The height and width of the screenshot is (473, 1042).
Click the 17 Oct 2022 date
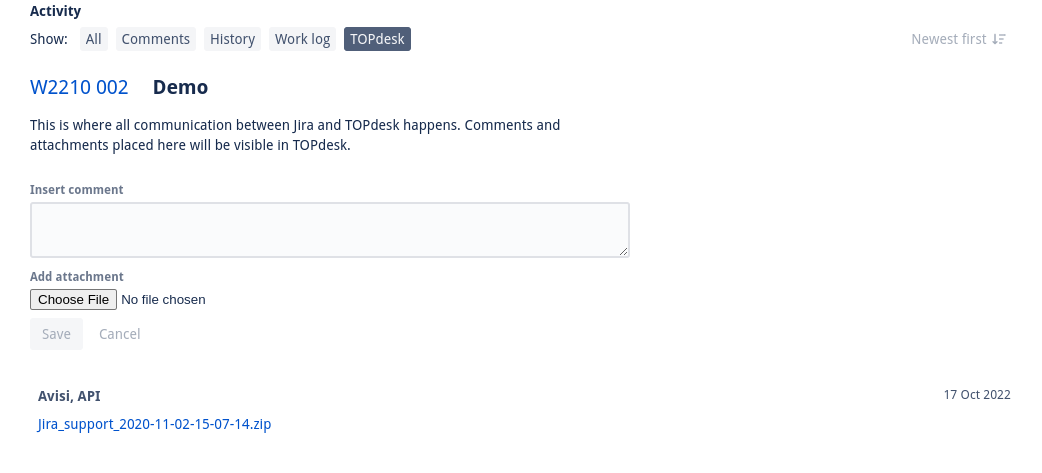point(977,395)
